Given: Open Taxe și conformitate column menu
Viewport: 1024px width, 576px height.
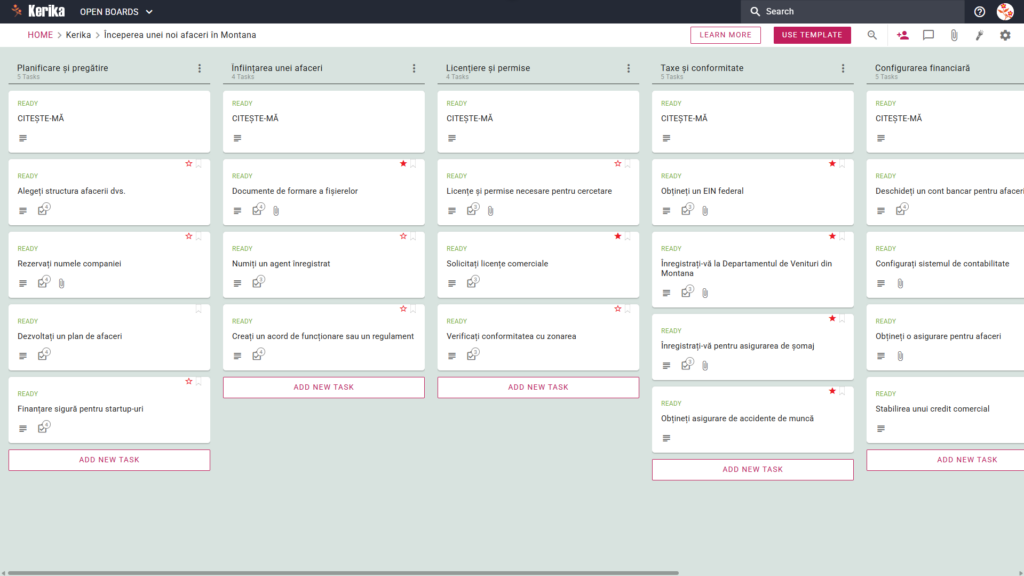Looking at the screenshot, I should [843, 69].
